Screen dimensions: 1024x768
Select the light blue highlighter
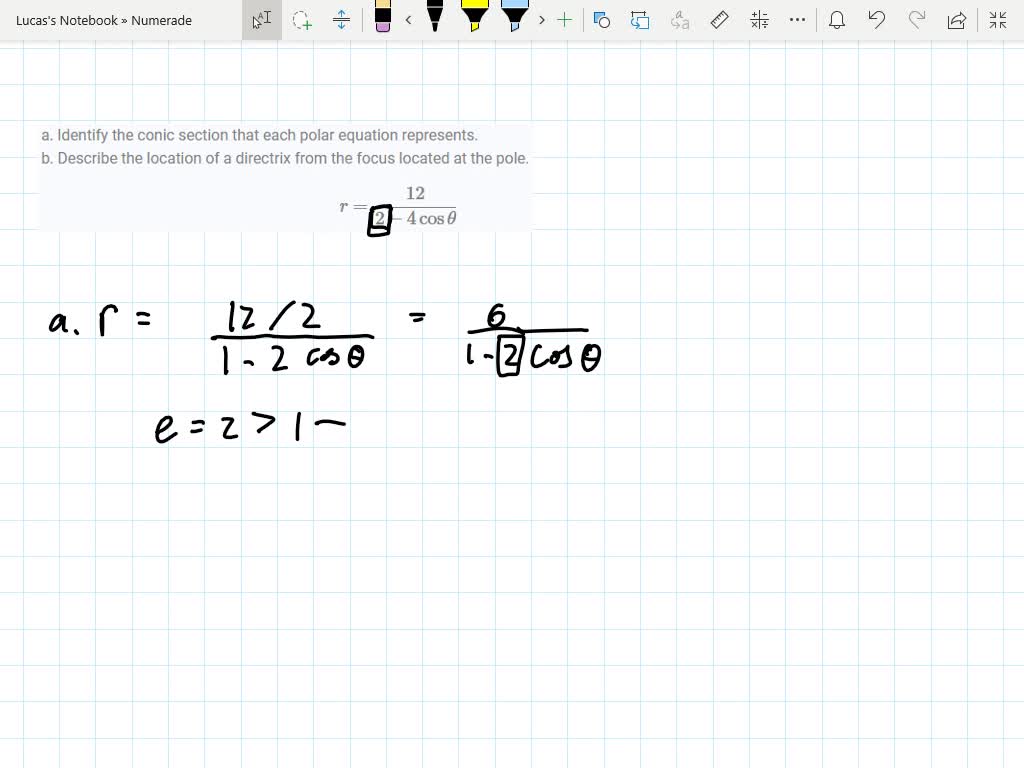pos(515,16)
